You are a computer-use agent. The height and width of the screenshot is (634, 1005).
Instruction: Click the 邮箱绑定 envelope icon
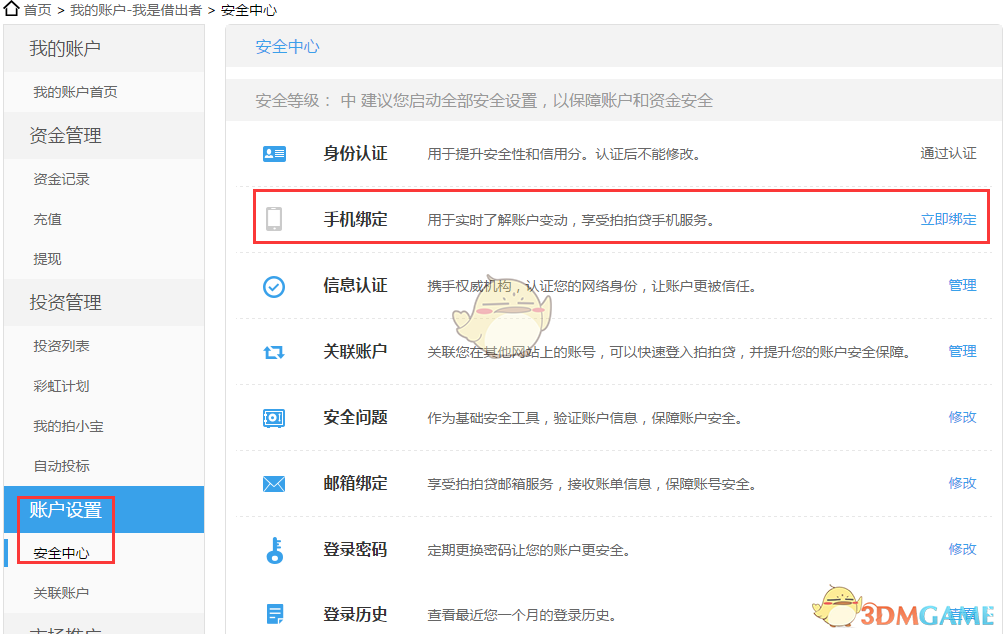pyautogui.click(x=274, y=484)
